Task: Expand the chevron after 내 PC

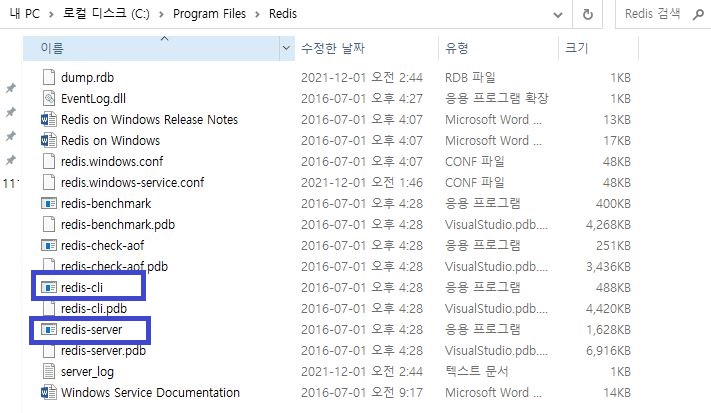Action: coord(51,15)
